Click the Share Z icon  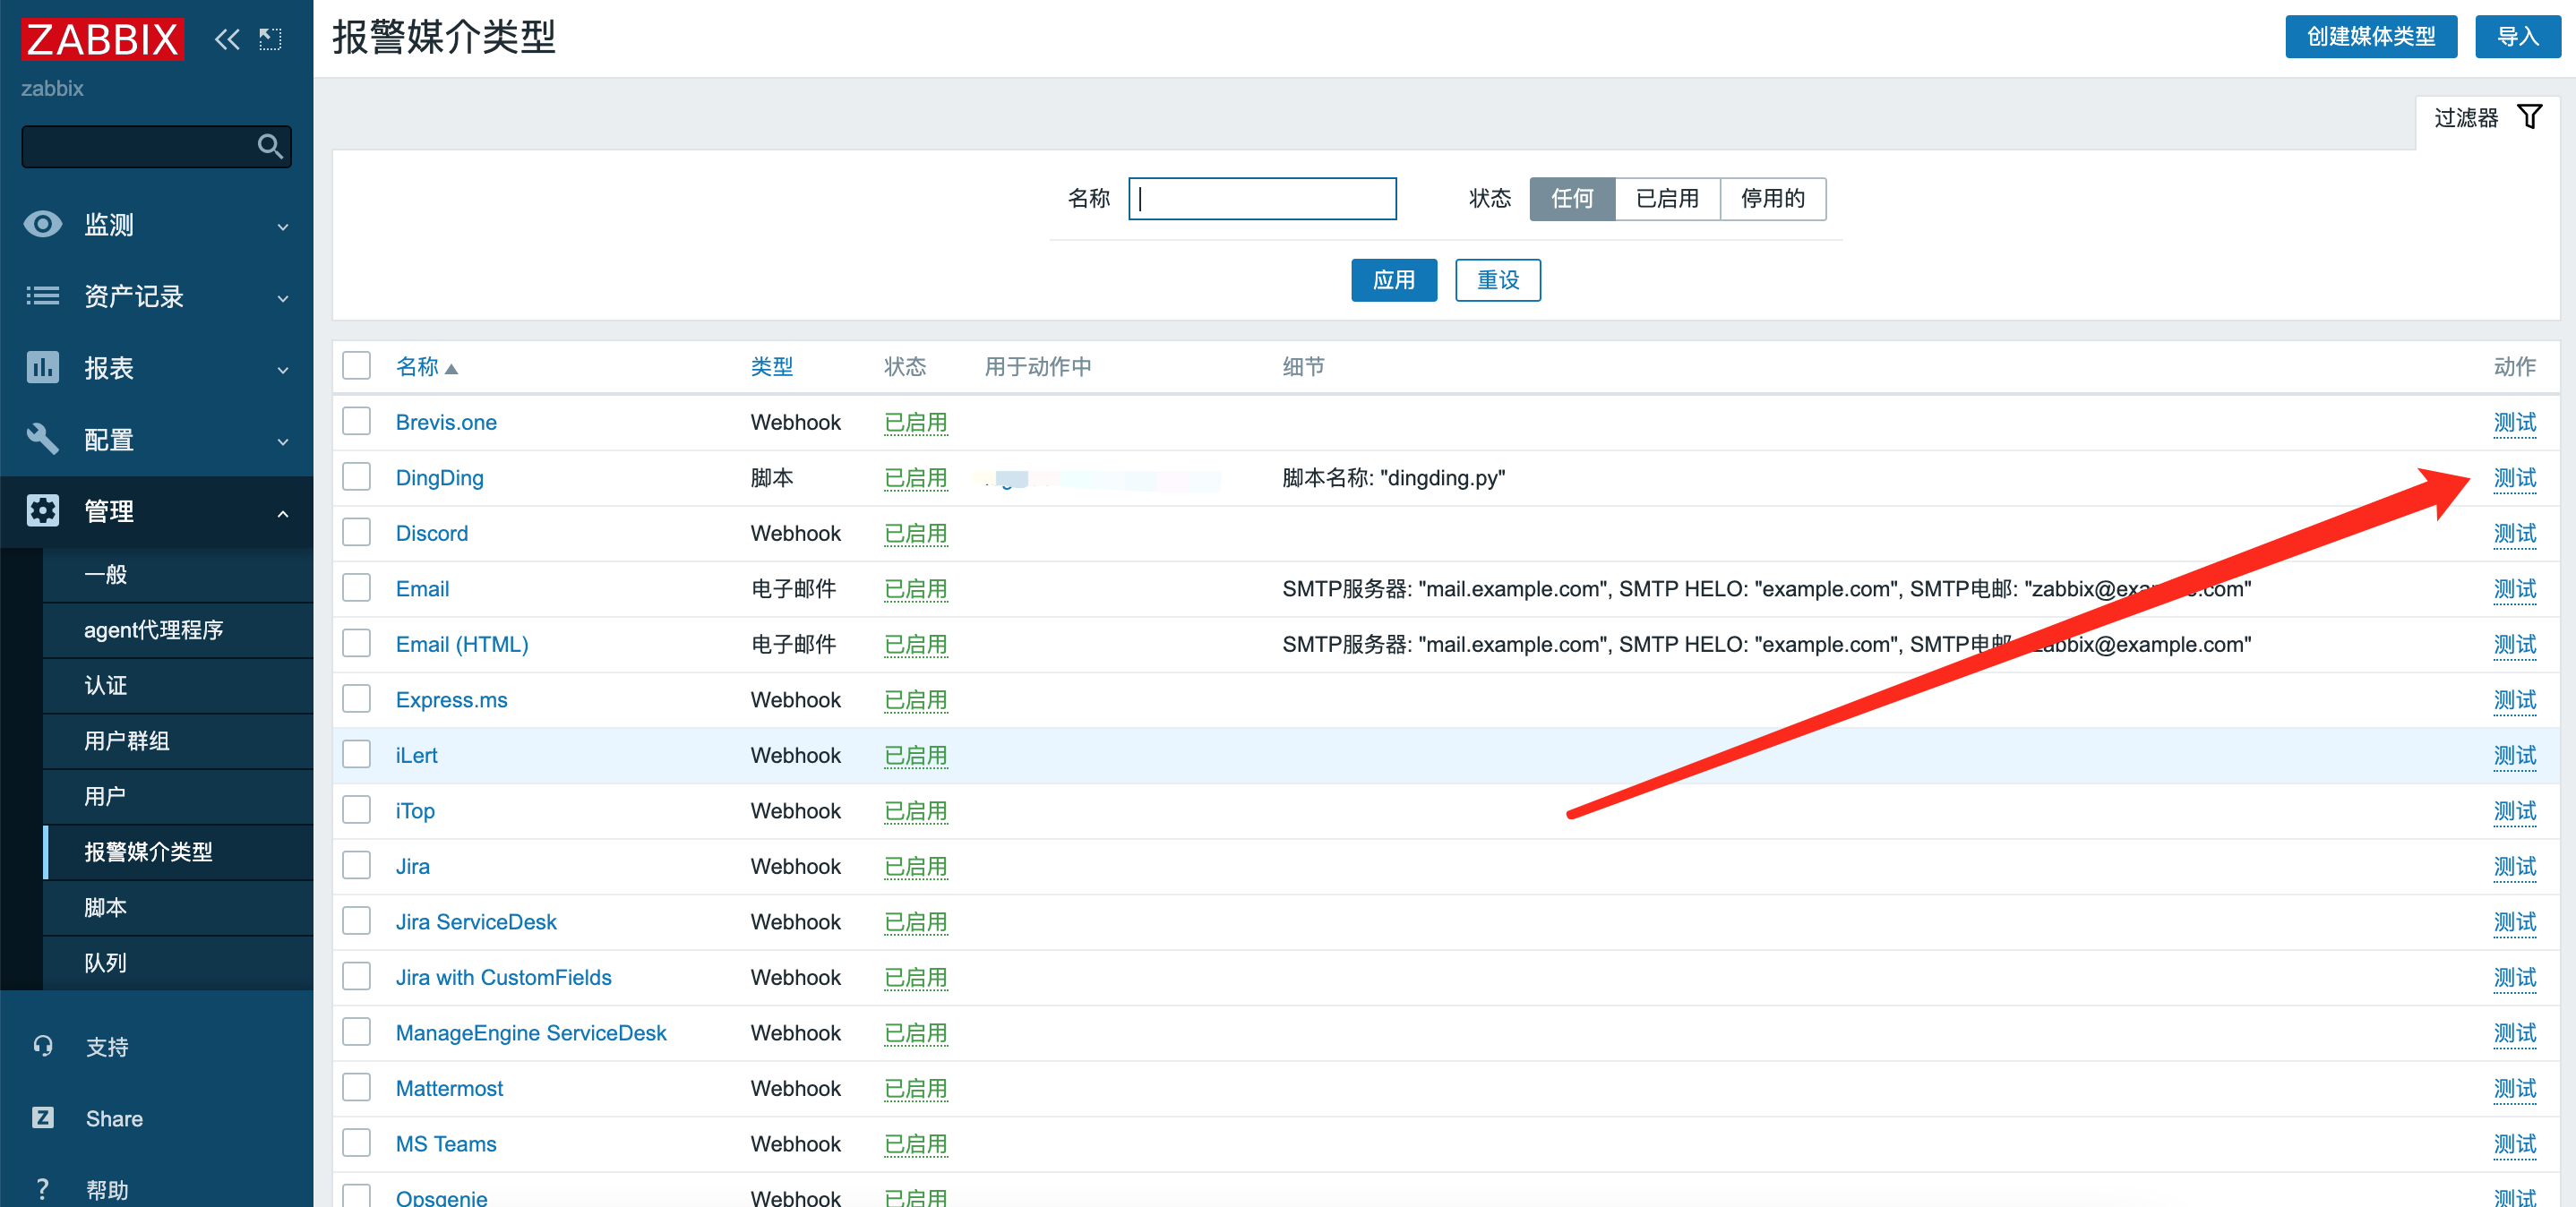42,1117
